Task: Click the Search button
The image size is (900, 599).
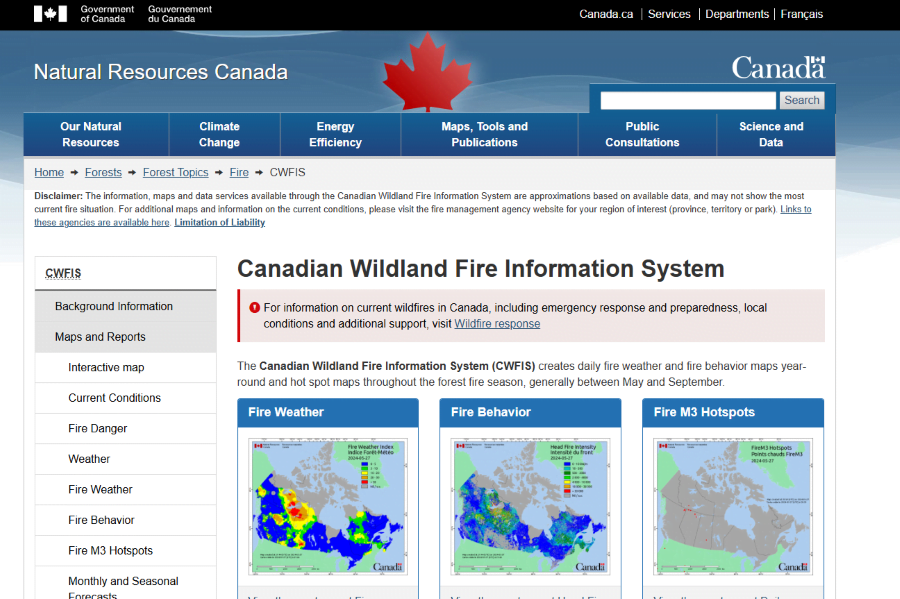Action: click(802, 100)
